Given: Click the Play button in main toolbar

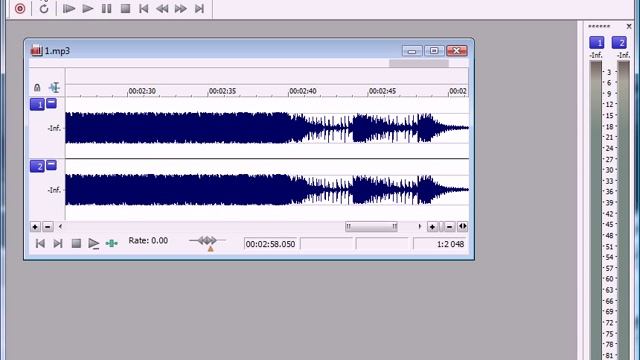Looking at the screenshot, I should click(87, 8).
